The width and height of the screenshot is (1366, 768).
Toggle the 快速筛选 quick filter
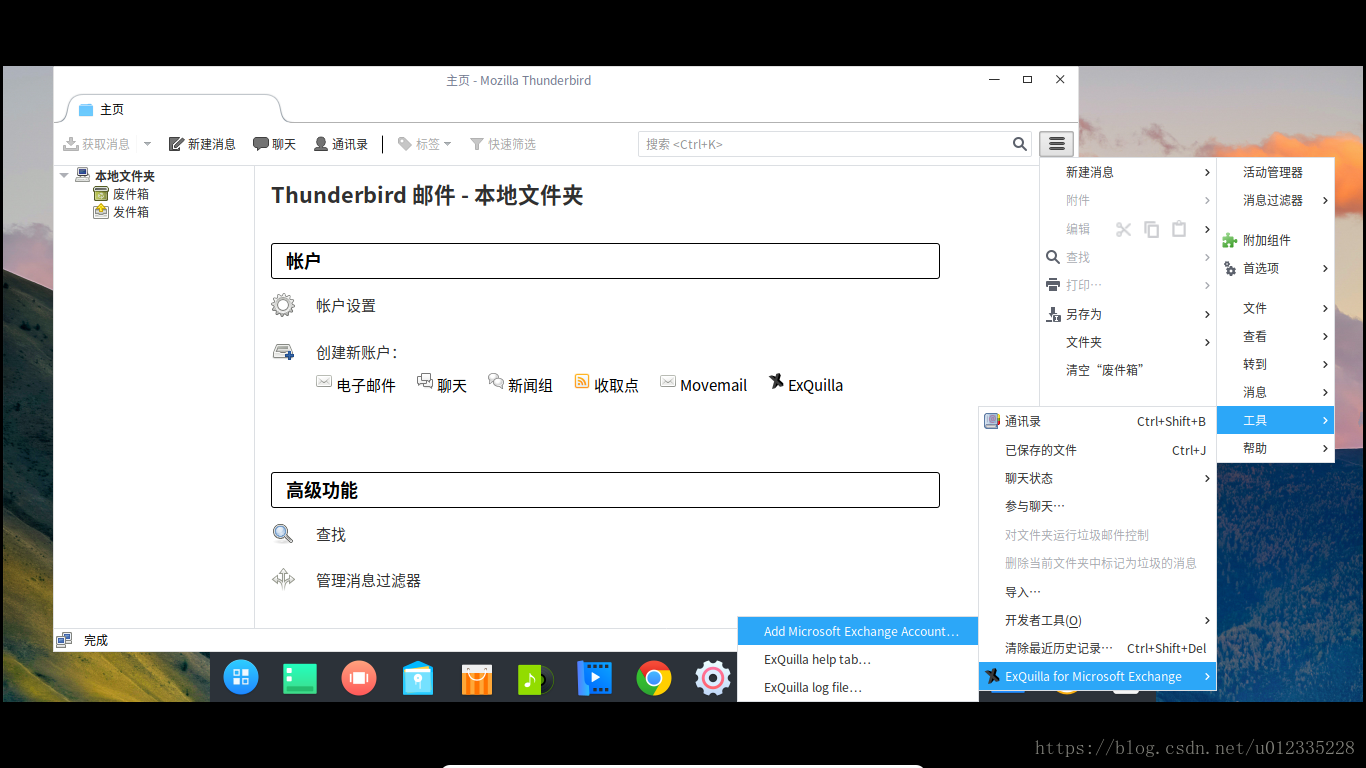(503, 144)
